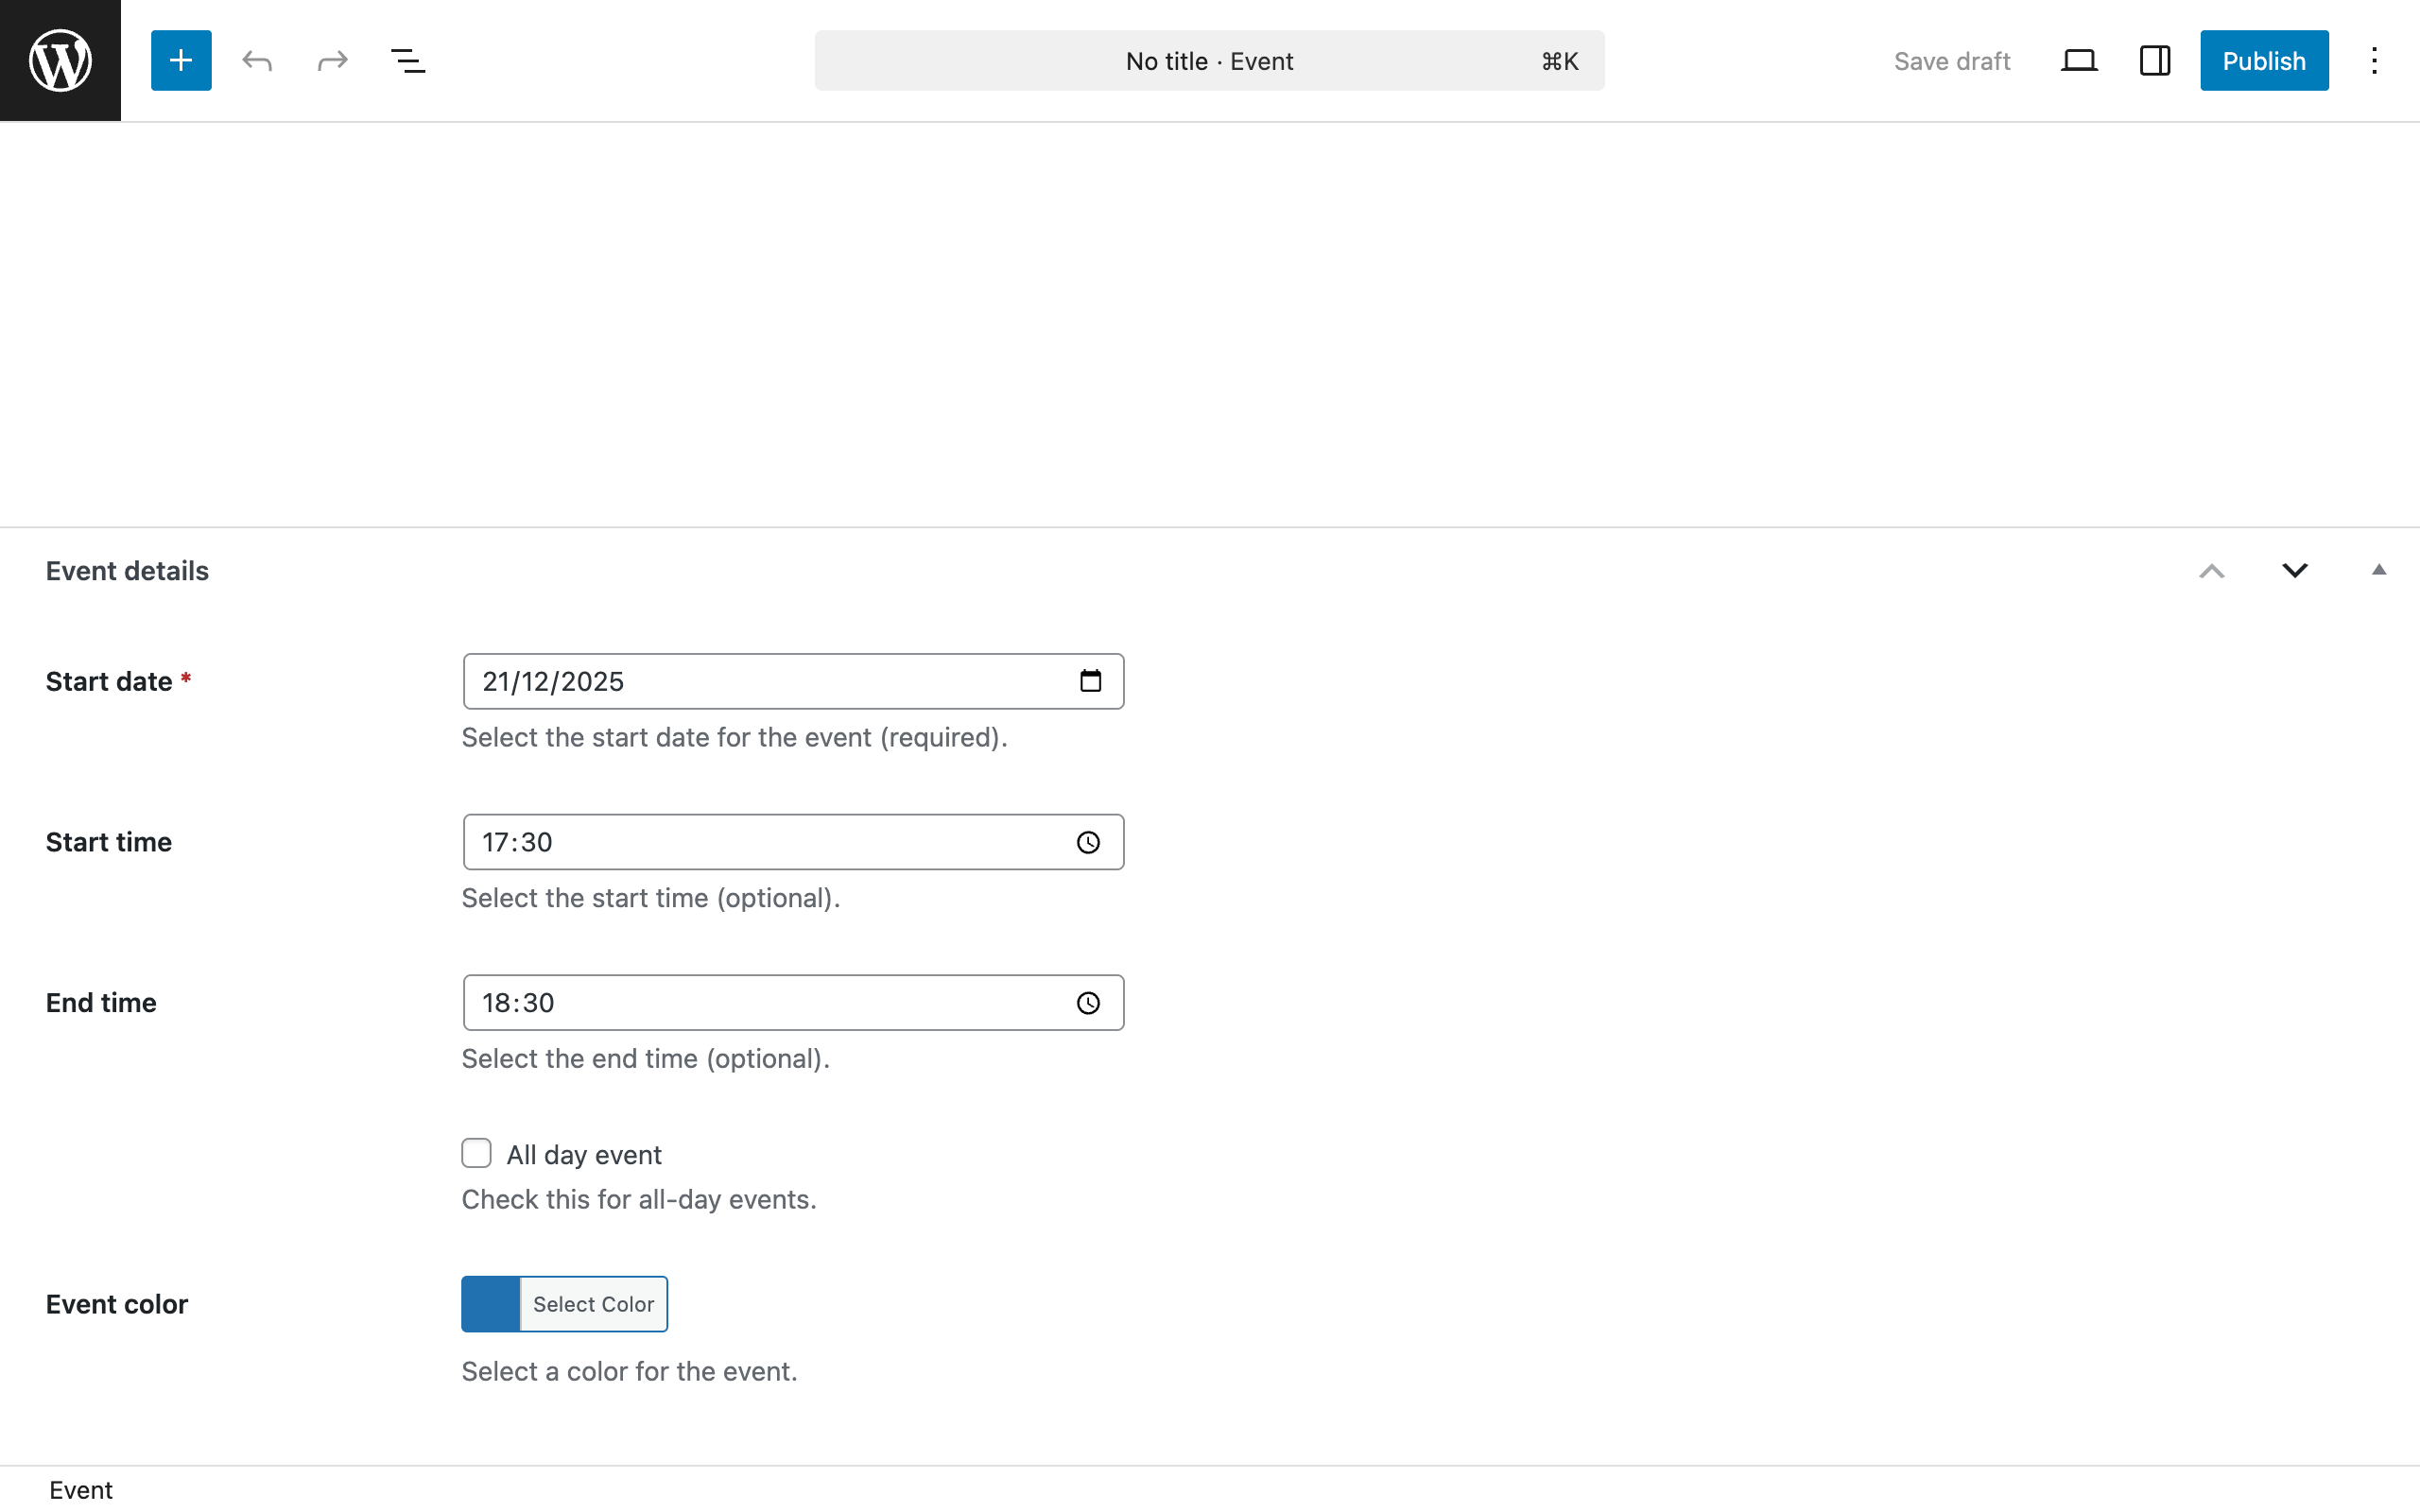
Task: Click the Publish button
Action: click(2264, 60)
